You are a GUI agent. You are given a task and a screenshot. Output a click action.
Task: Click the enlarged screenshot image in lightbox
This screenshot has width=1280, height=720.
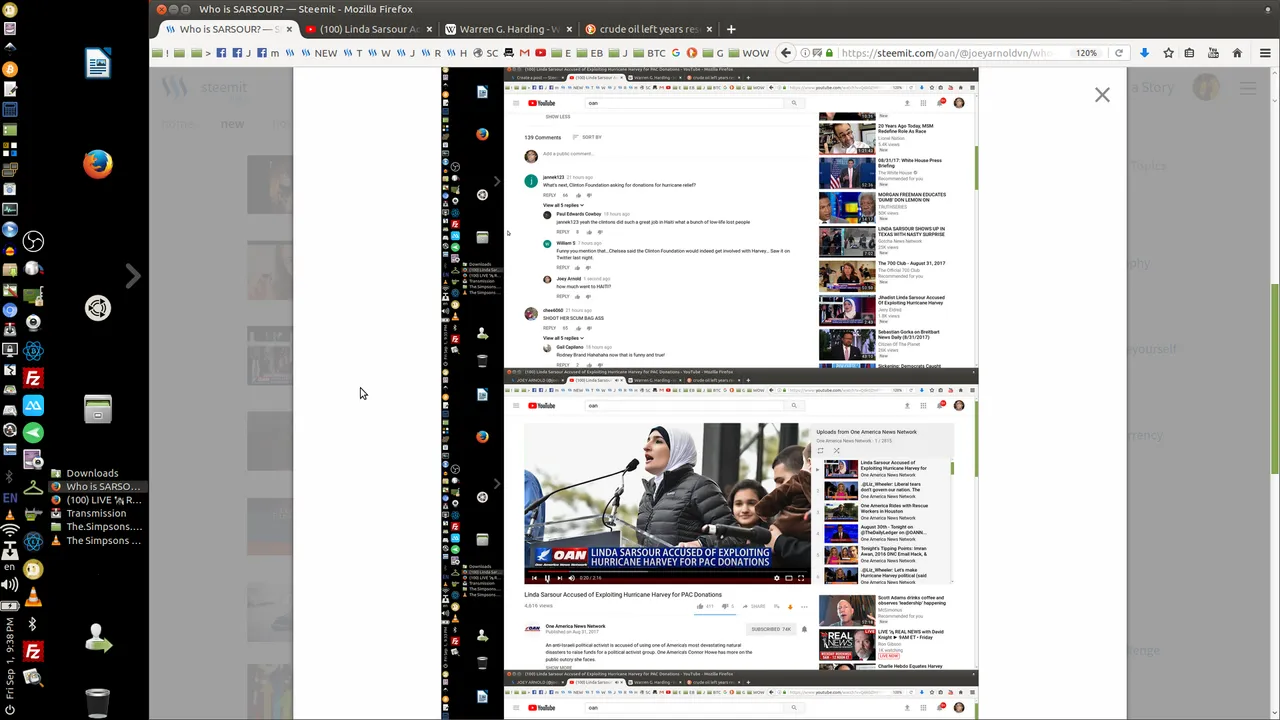click(x=710, y=392)
